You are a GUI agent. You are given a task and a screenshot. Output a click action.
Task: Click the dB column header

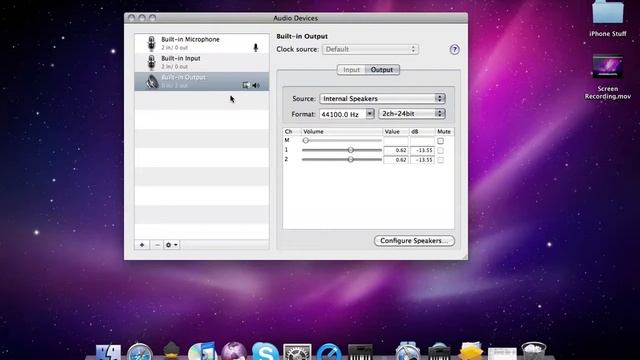(x=422, y=131)
